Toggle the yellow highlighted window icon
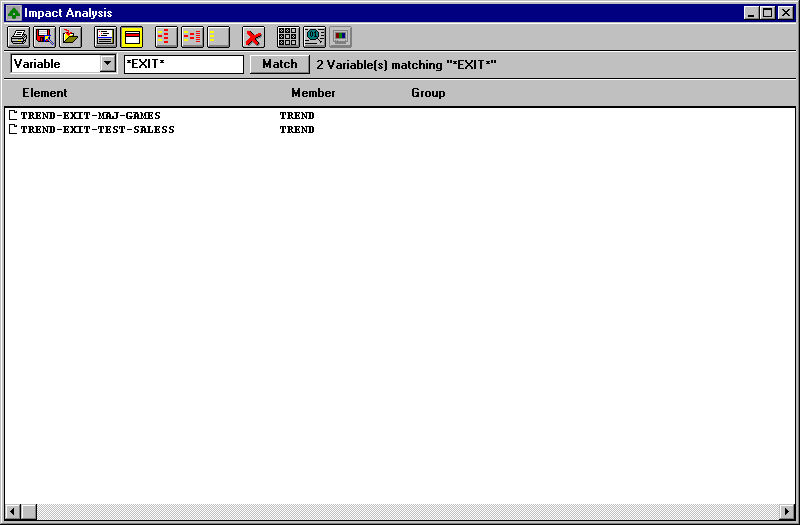 [x=131, y=38]
